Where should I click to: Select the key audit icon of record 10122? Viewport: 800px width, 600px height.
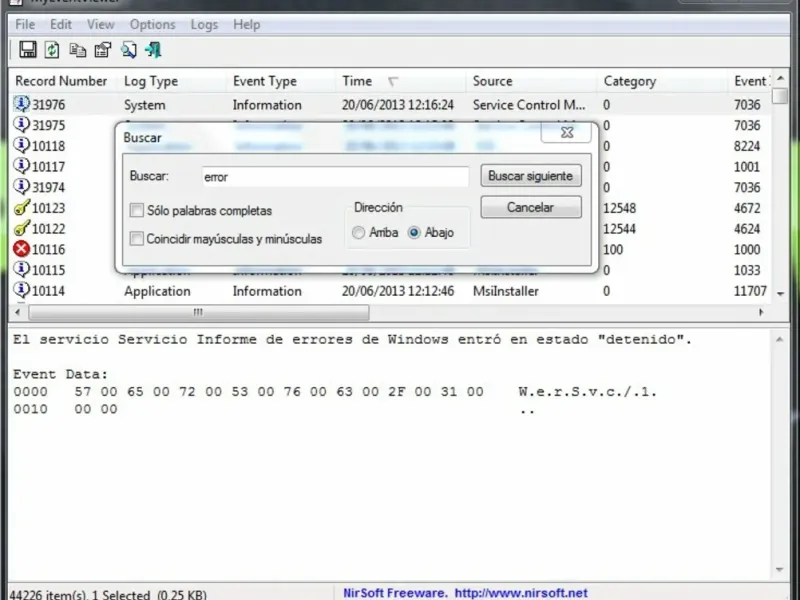[21, 228]
